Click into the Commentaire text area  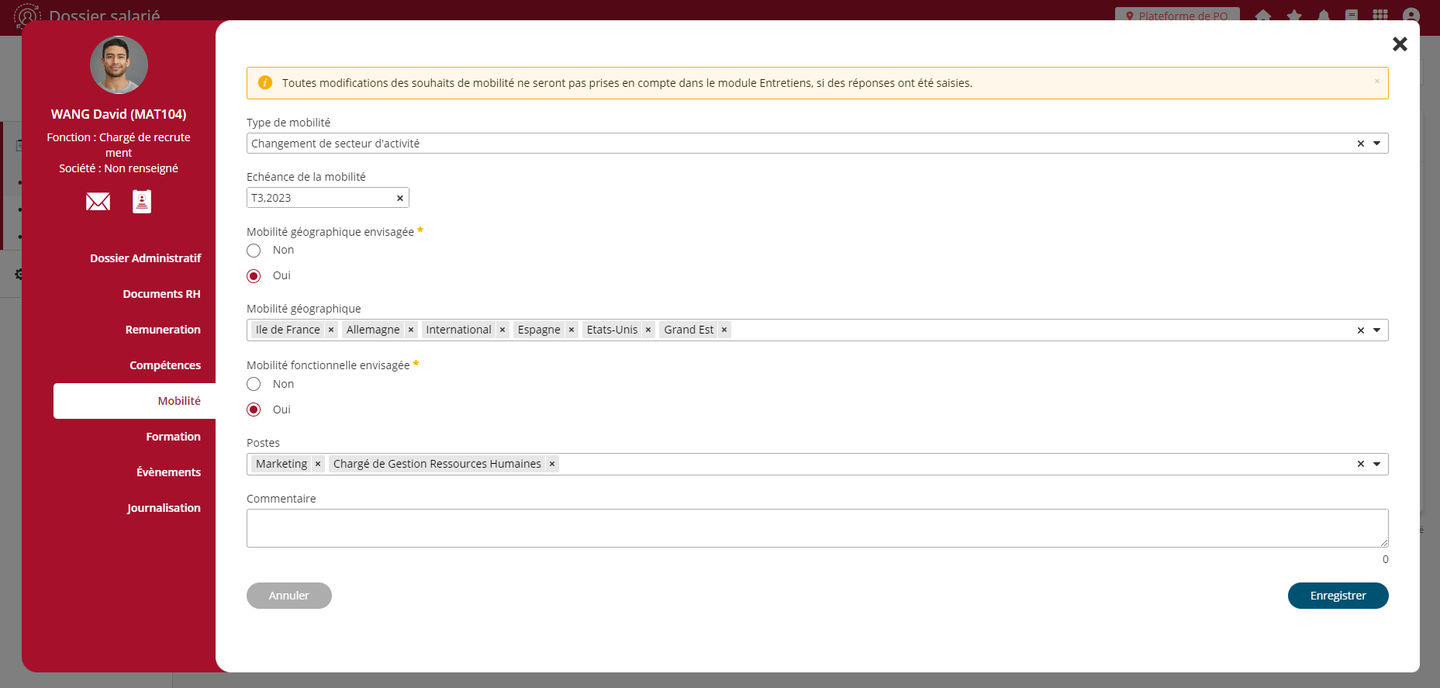tap(817, 528)
